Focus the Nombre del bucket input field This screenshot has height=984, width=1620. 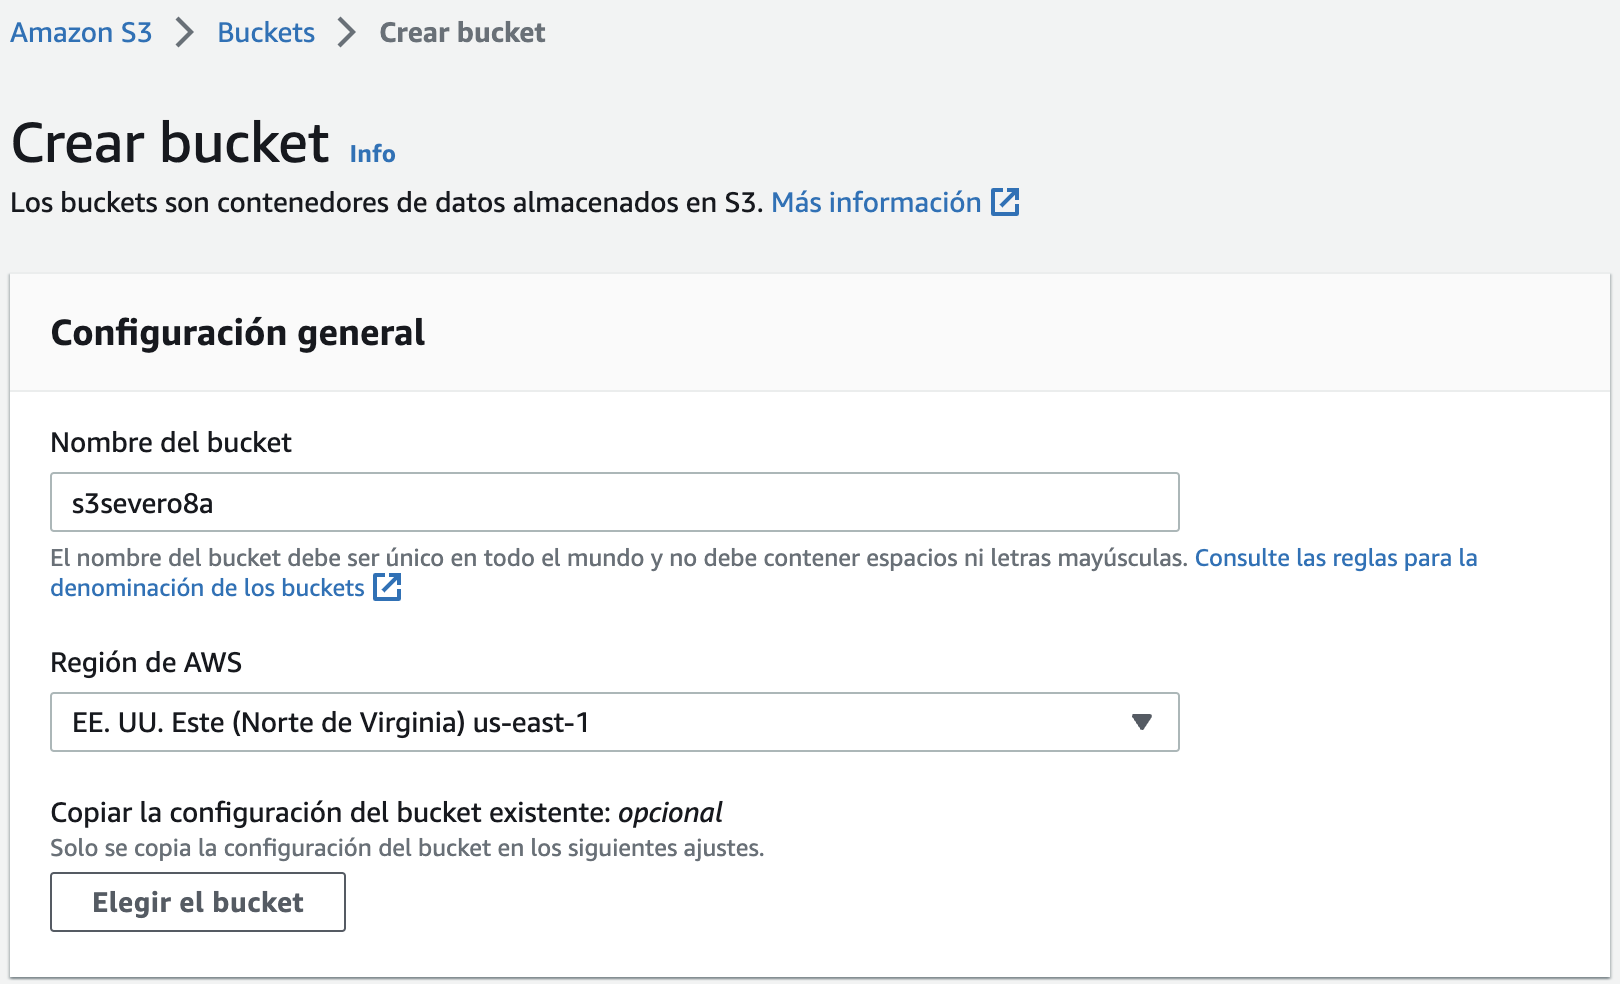[x=615, y=502]
